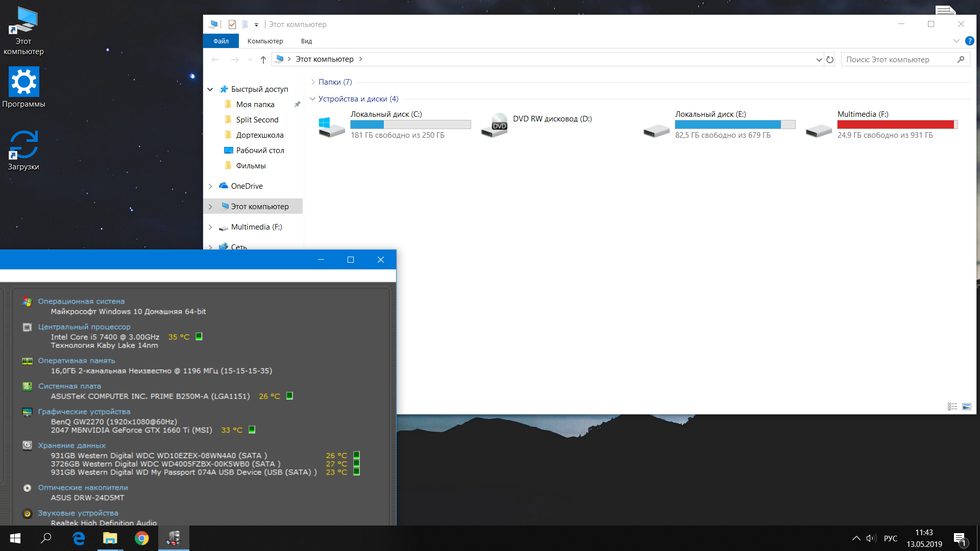Select the DVD RW дисковод (D:) icon
980x551 pixels.
(x=494, y=125)
